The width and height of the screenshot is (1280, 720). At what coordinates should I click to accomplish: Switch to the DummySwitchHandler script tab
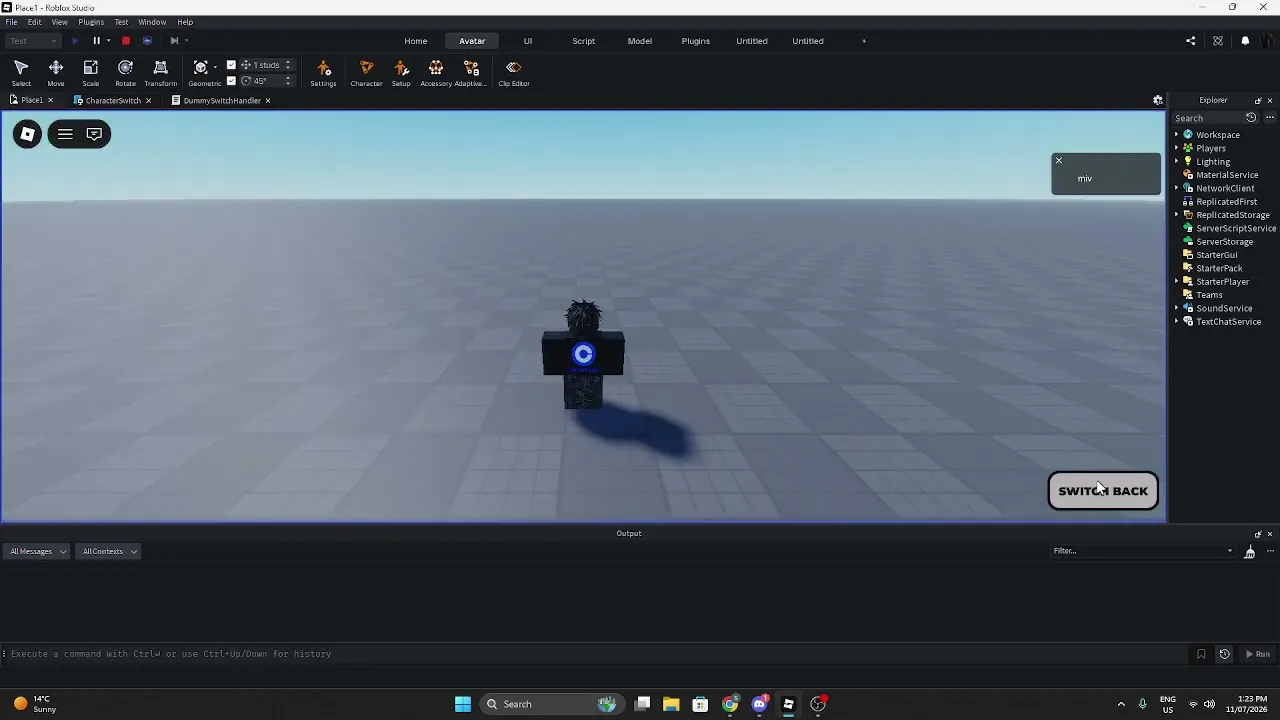pyautogui.click(x=221, y=100)
